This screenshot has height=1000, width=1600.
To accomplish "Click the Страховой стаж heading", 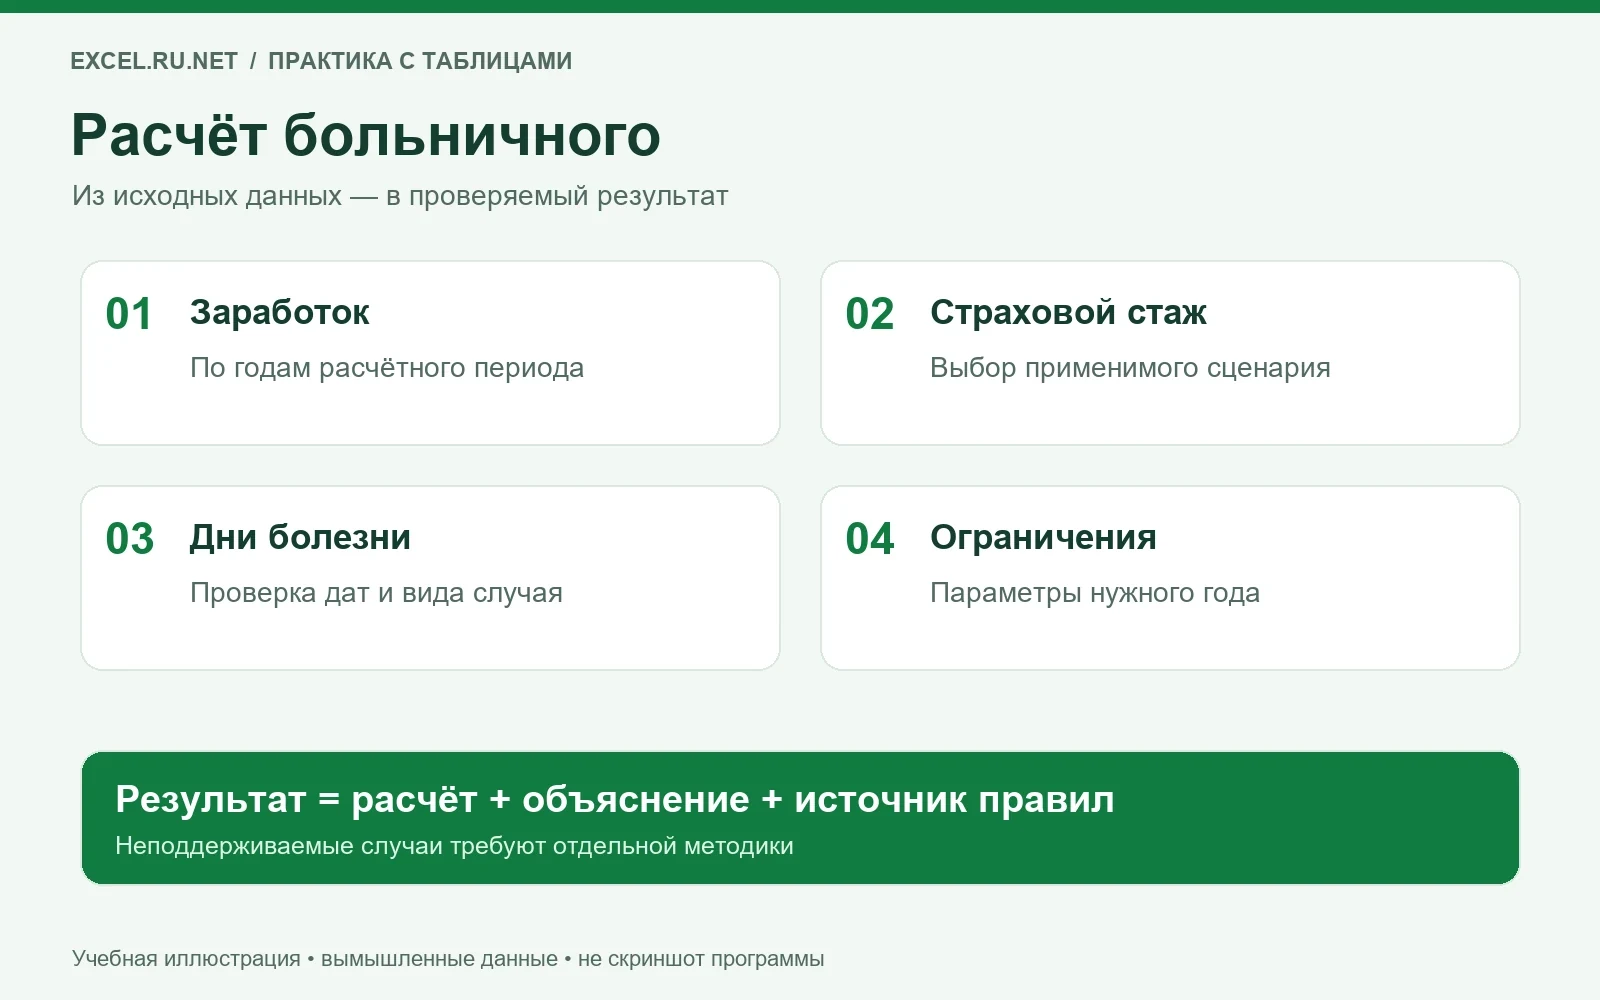I will 1068,312.
